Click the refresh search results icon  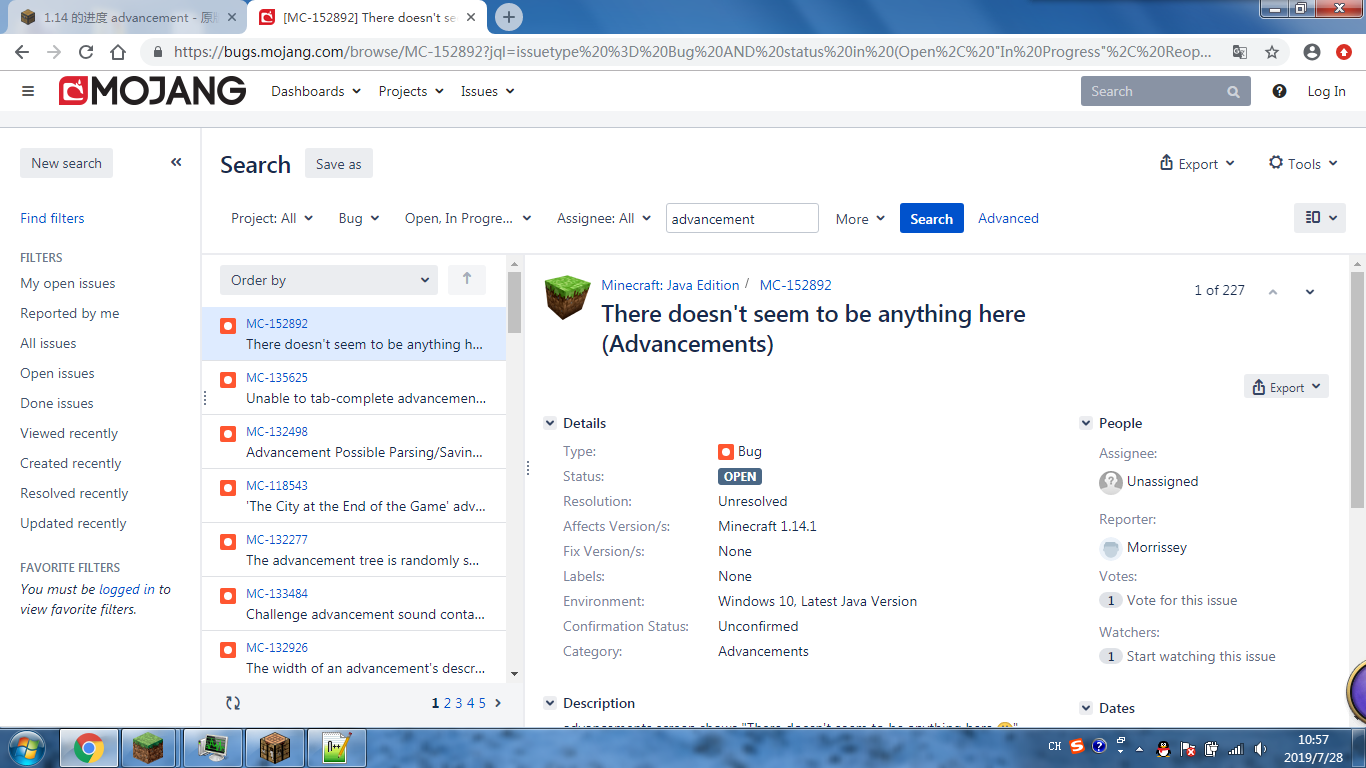coord(233,703)
